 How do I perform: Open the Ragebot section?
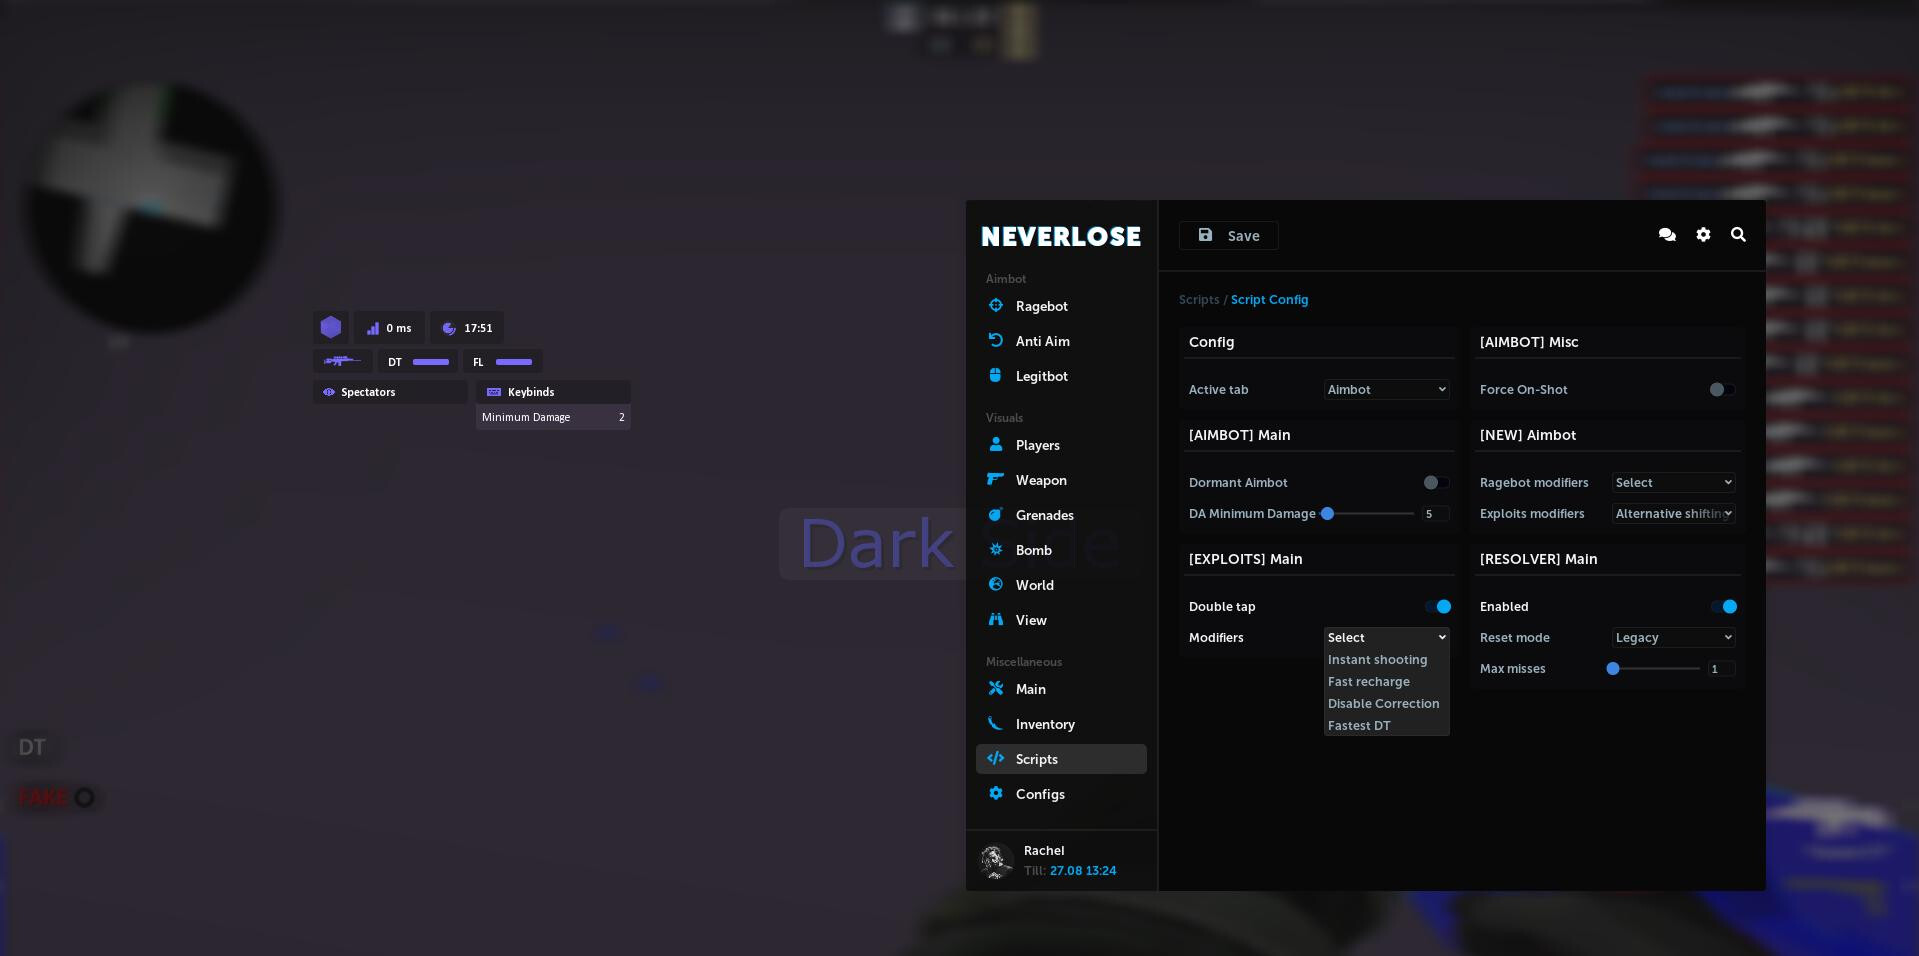pyautogui.click(x=1061, y=306)
